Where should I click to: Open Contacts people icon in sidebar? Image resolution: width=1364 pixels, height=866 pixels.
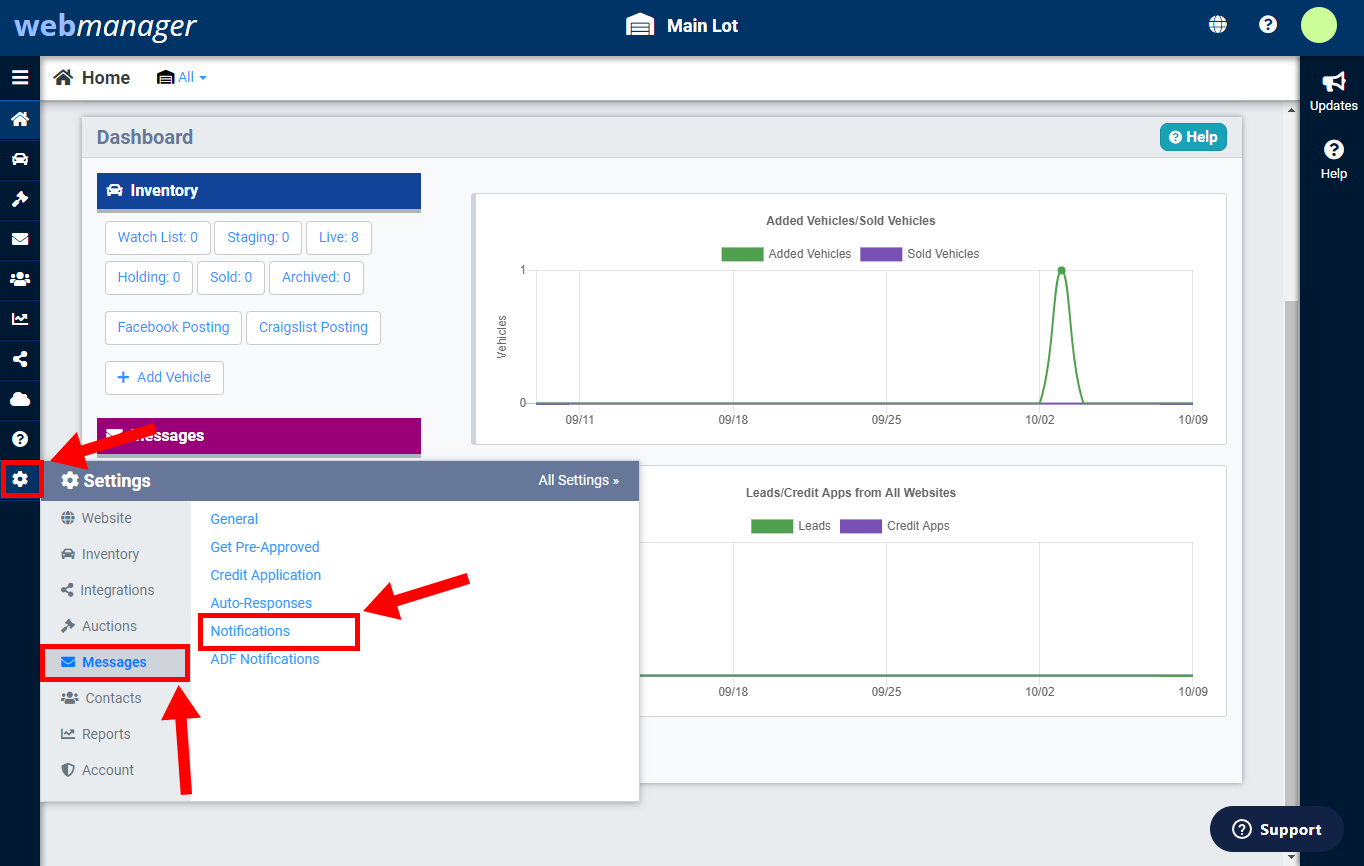pos(20,279)
